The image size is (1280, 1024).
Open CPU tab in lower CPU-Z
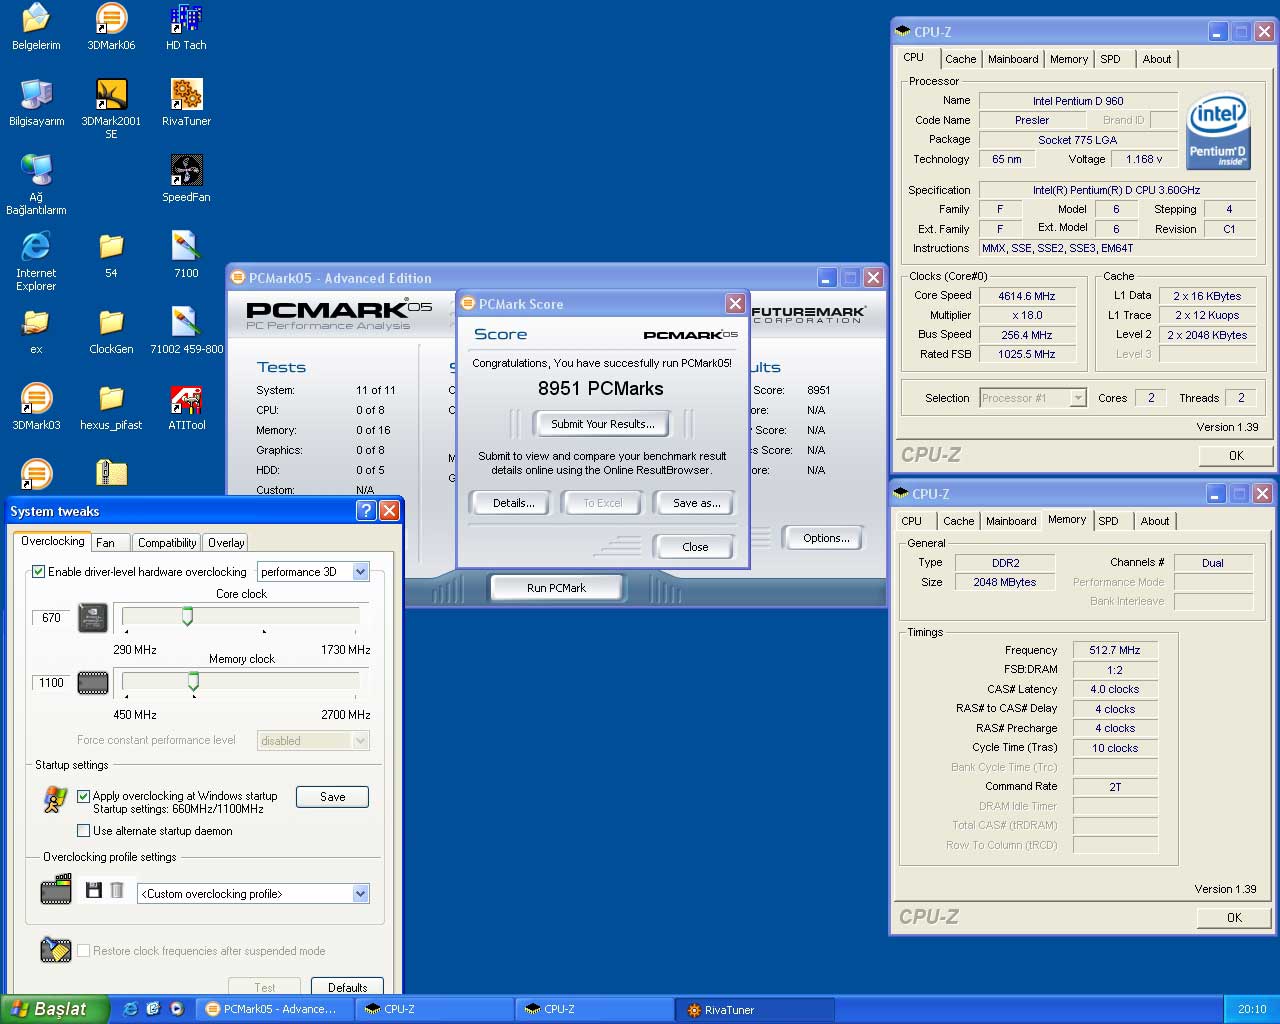[x=912, y=521]
